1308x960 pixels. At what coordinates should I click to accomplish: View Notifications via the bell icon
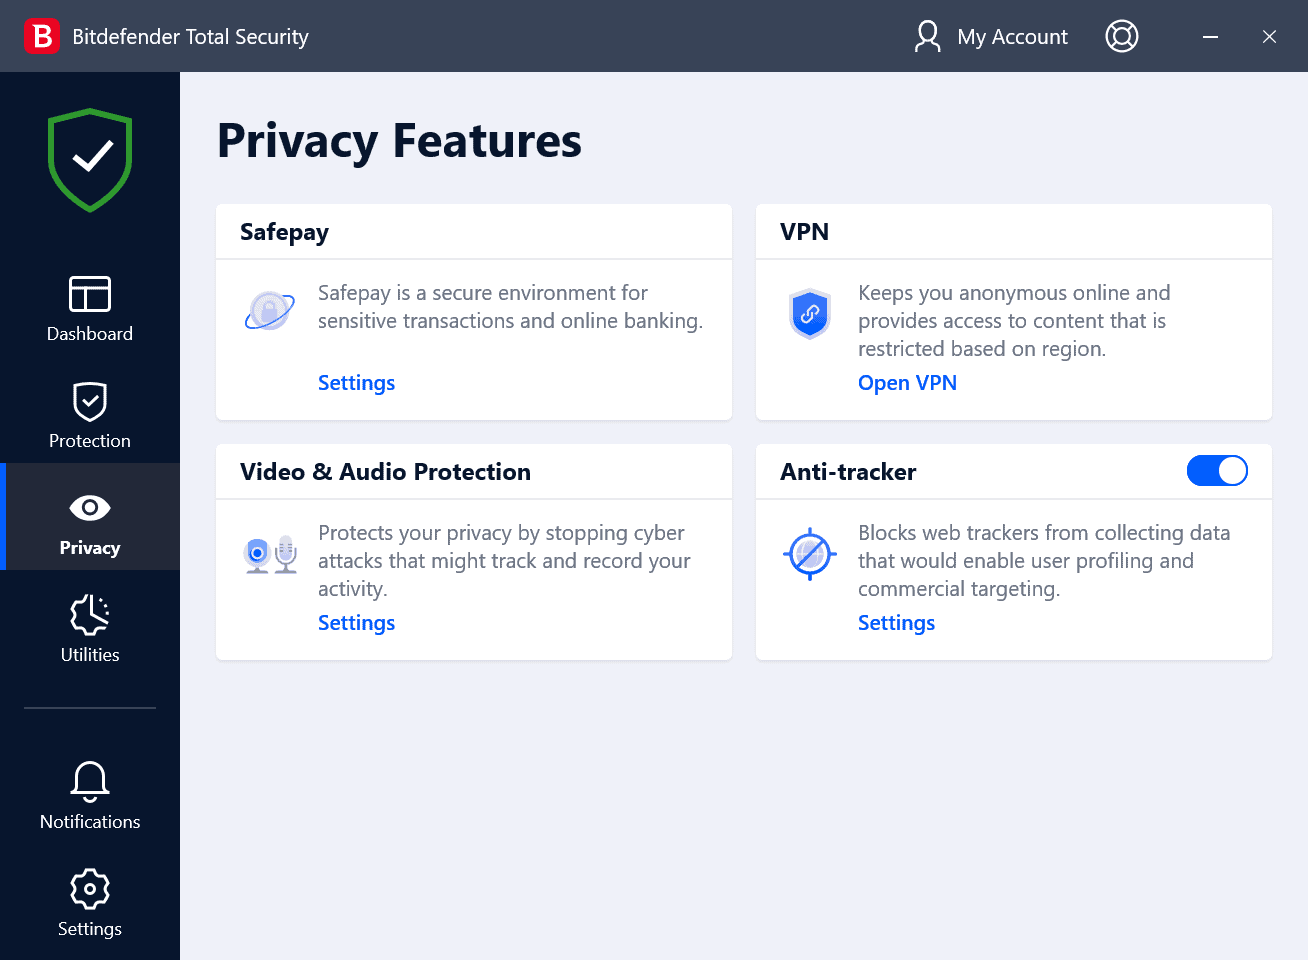(x=90, y=796)
